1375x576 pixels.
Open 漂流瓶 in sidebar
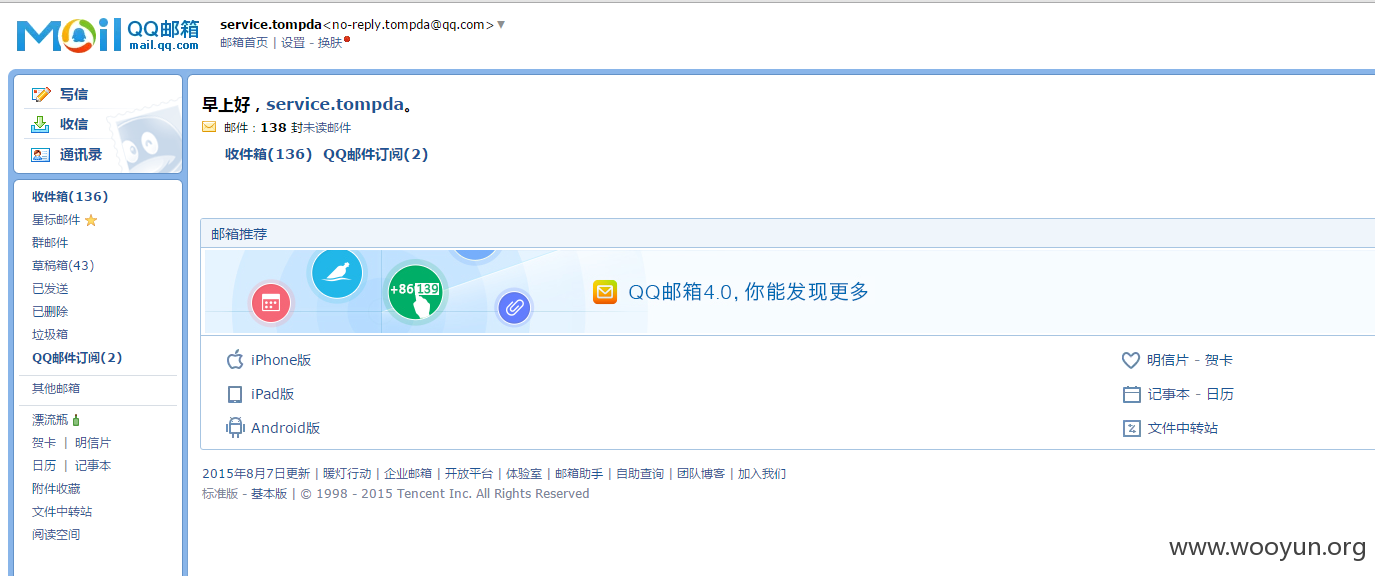coord(50,420)
